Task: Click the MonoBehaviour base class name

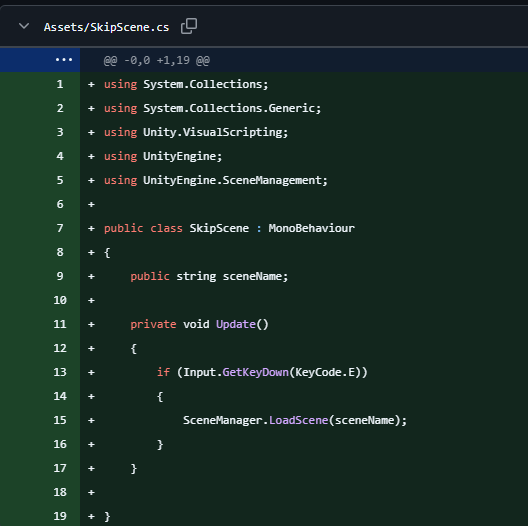Action: [311, 228]
